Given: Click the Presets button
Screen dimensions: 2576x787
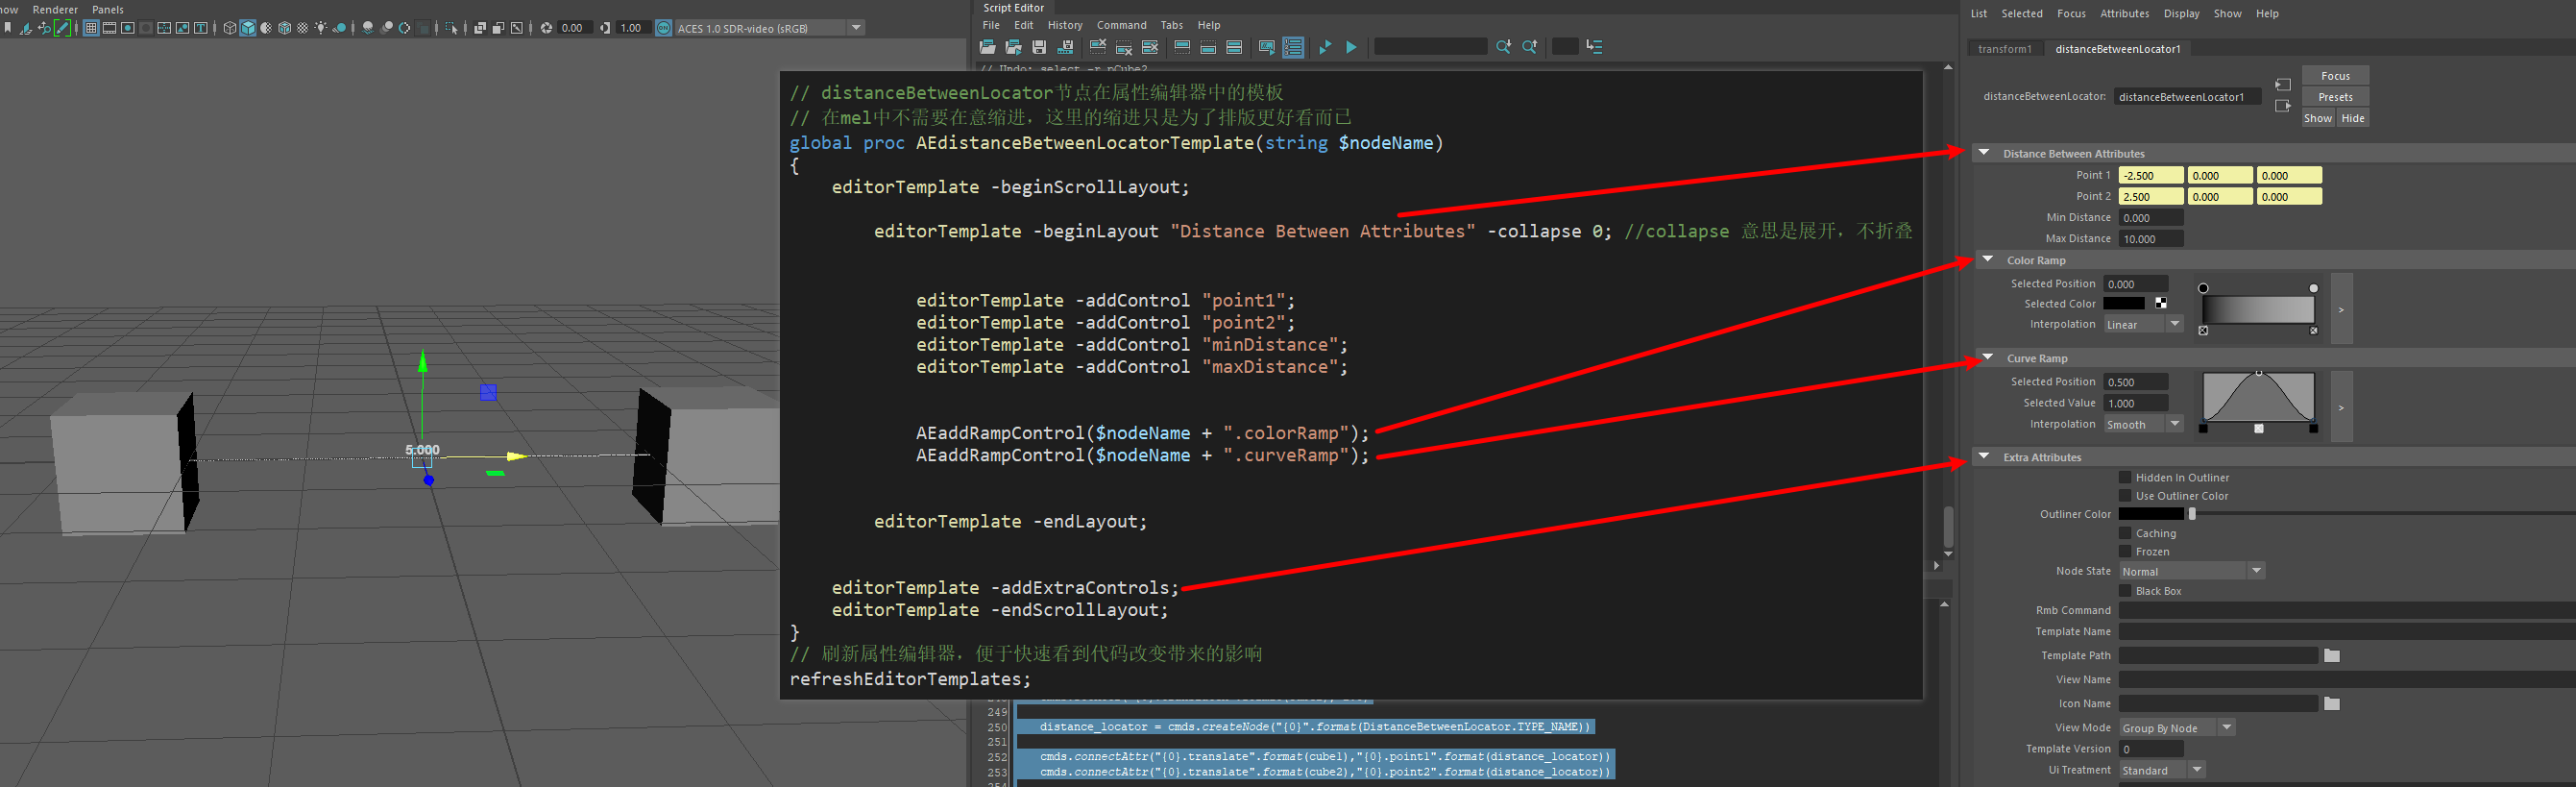Looking at the screenshot, I should [2335, 97].
